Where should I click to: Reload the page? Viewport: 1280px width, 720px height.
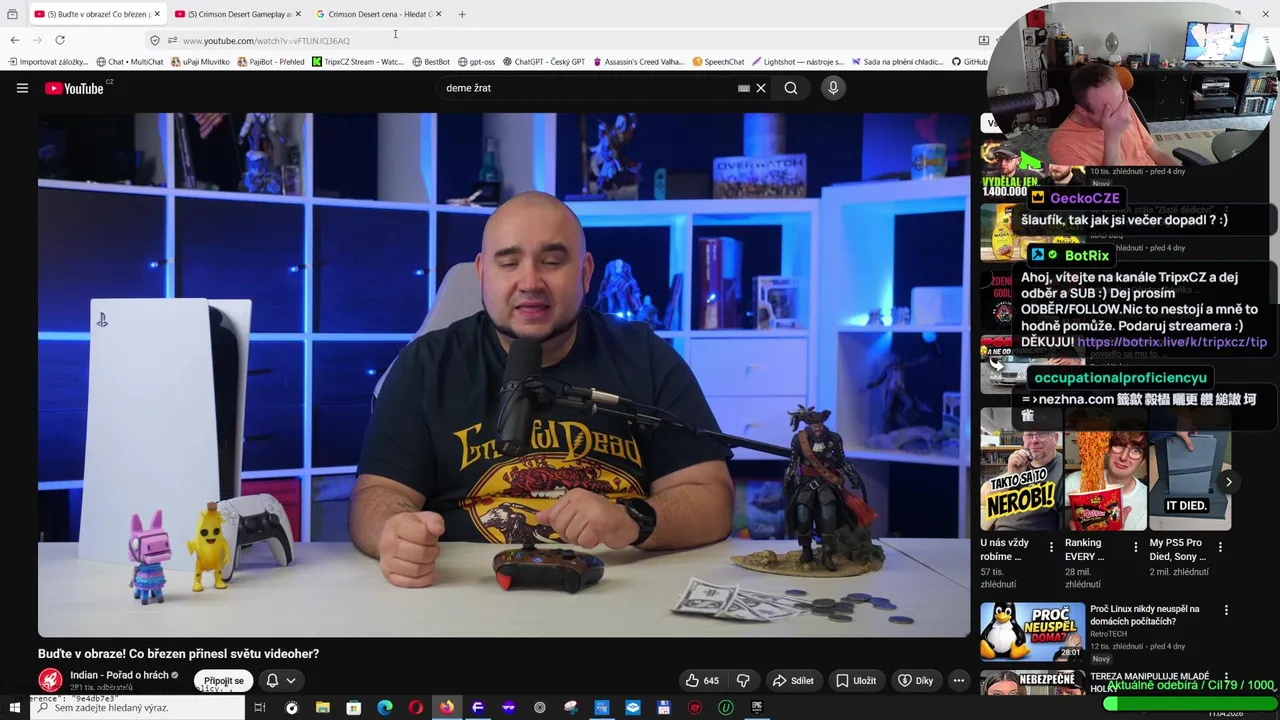[x=60, y=40]
